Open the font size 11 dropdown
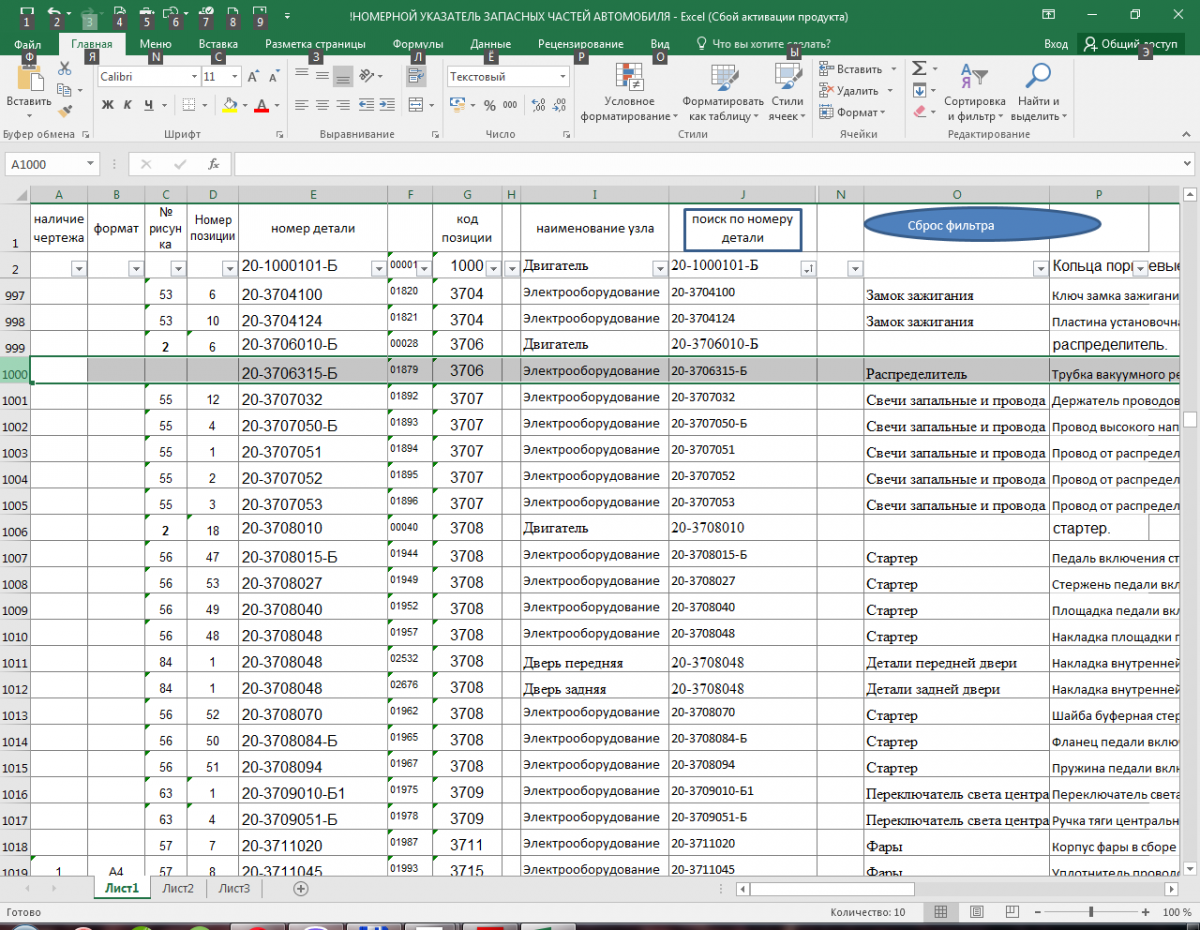 (x=235, y=77)
